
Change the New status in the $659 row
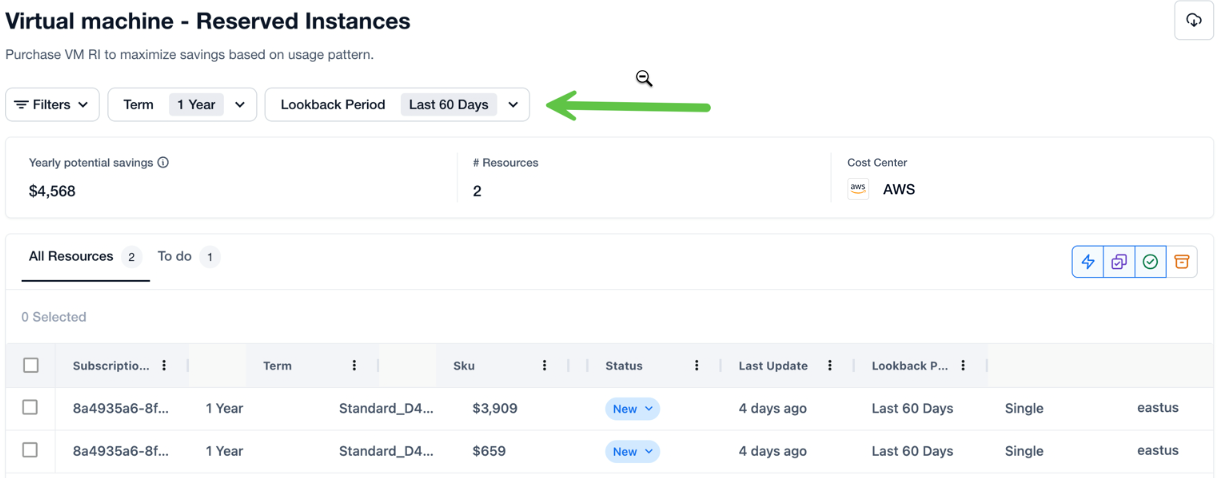click(632, 452)
